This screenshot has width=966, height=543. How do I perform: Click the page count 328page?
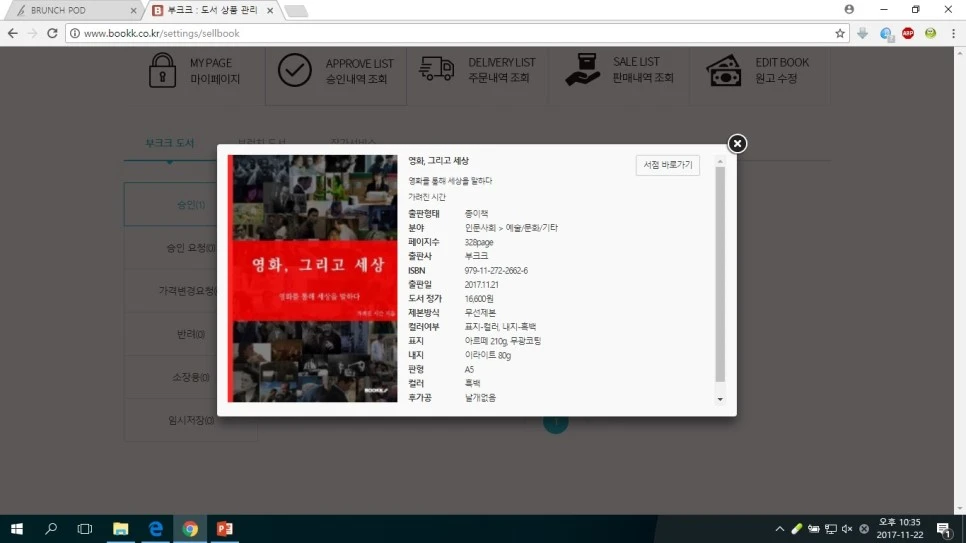point(479,242)
